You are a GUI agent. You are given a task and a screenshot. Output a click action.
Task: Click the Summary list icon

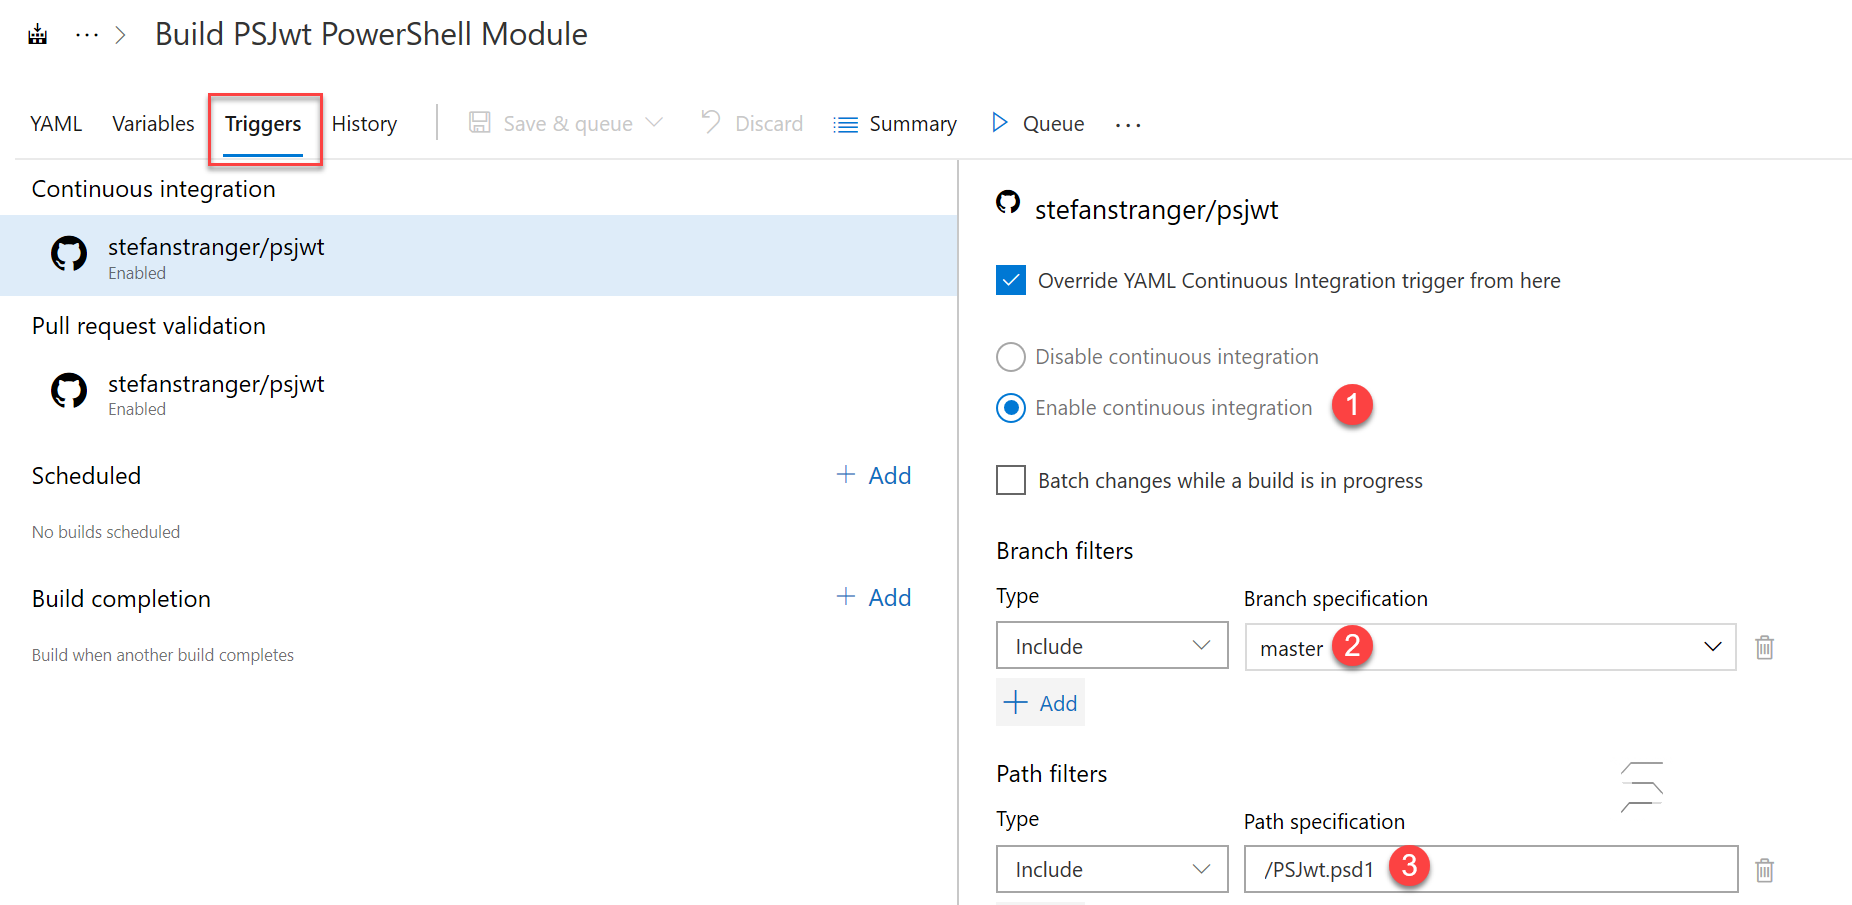point(845,123)
